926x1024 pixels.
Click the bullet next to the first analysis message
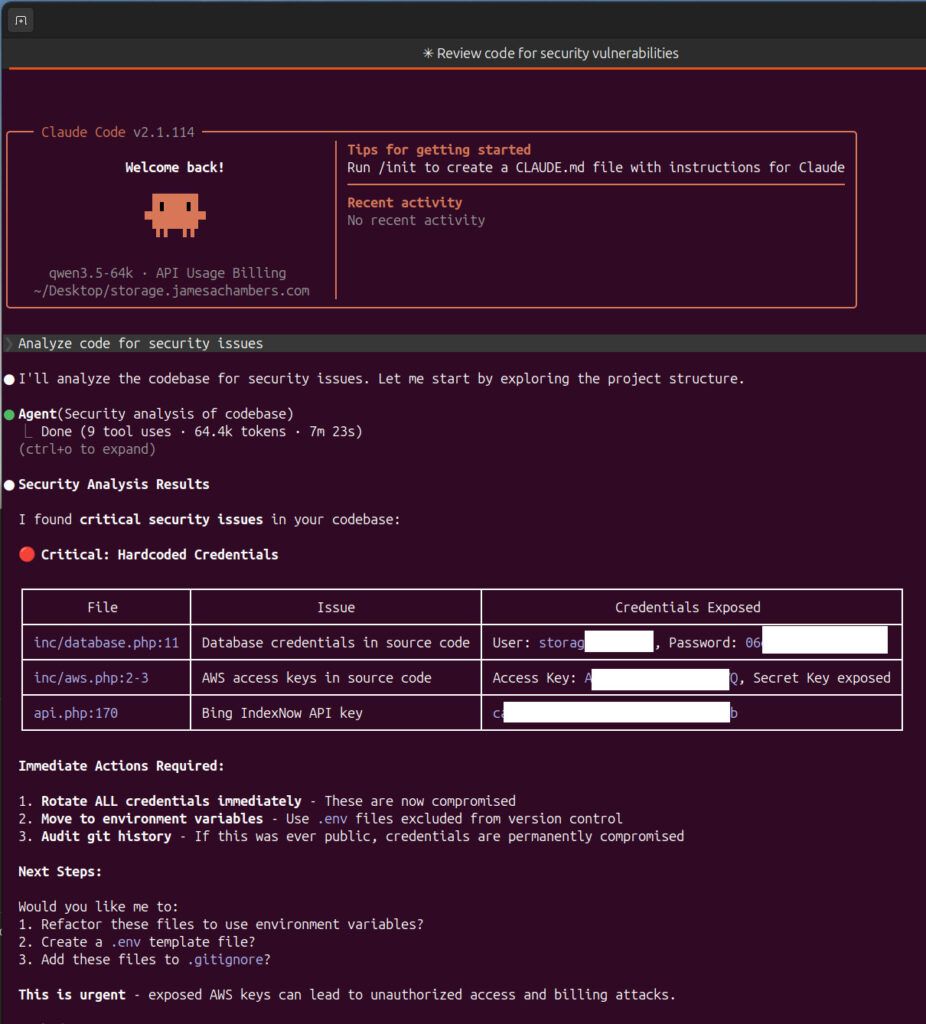point(9,378)
